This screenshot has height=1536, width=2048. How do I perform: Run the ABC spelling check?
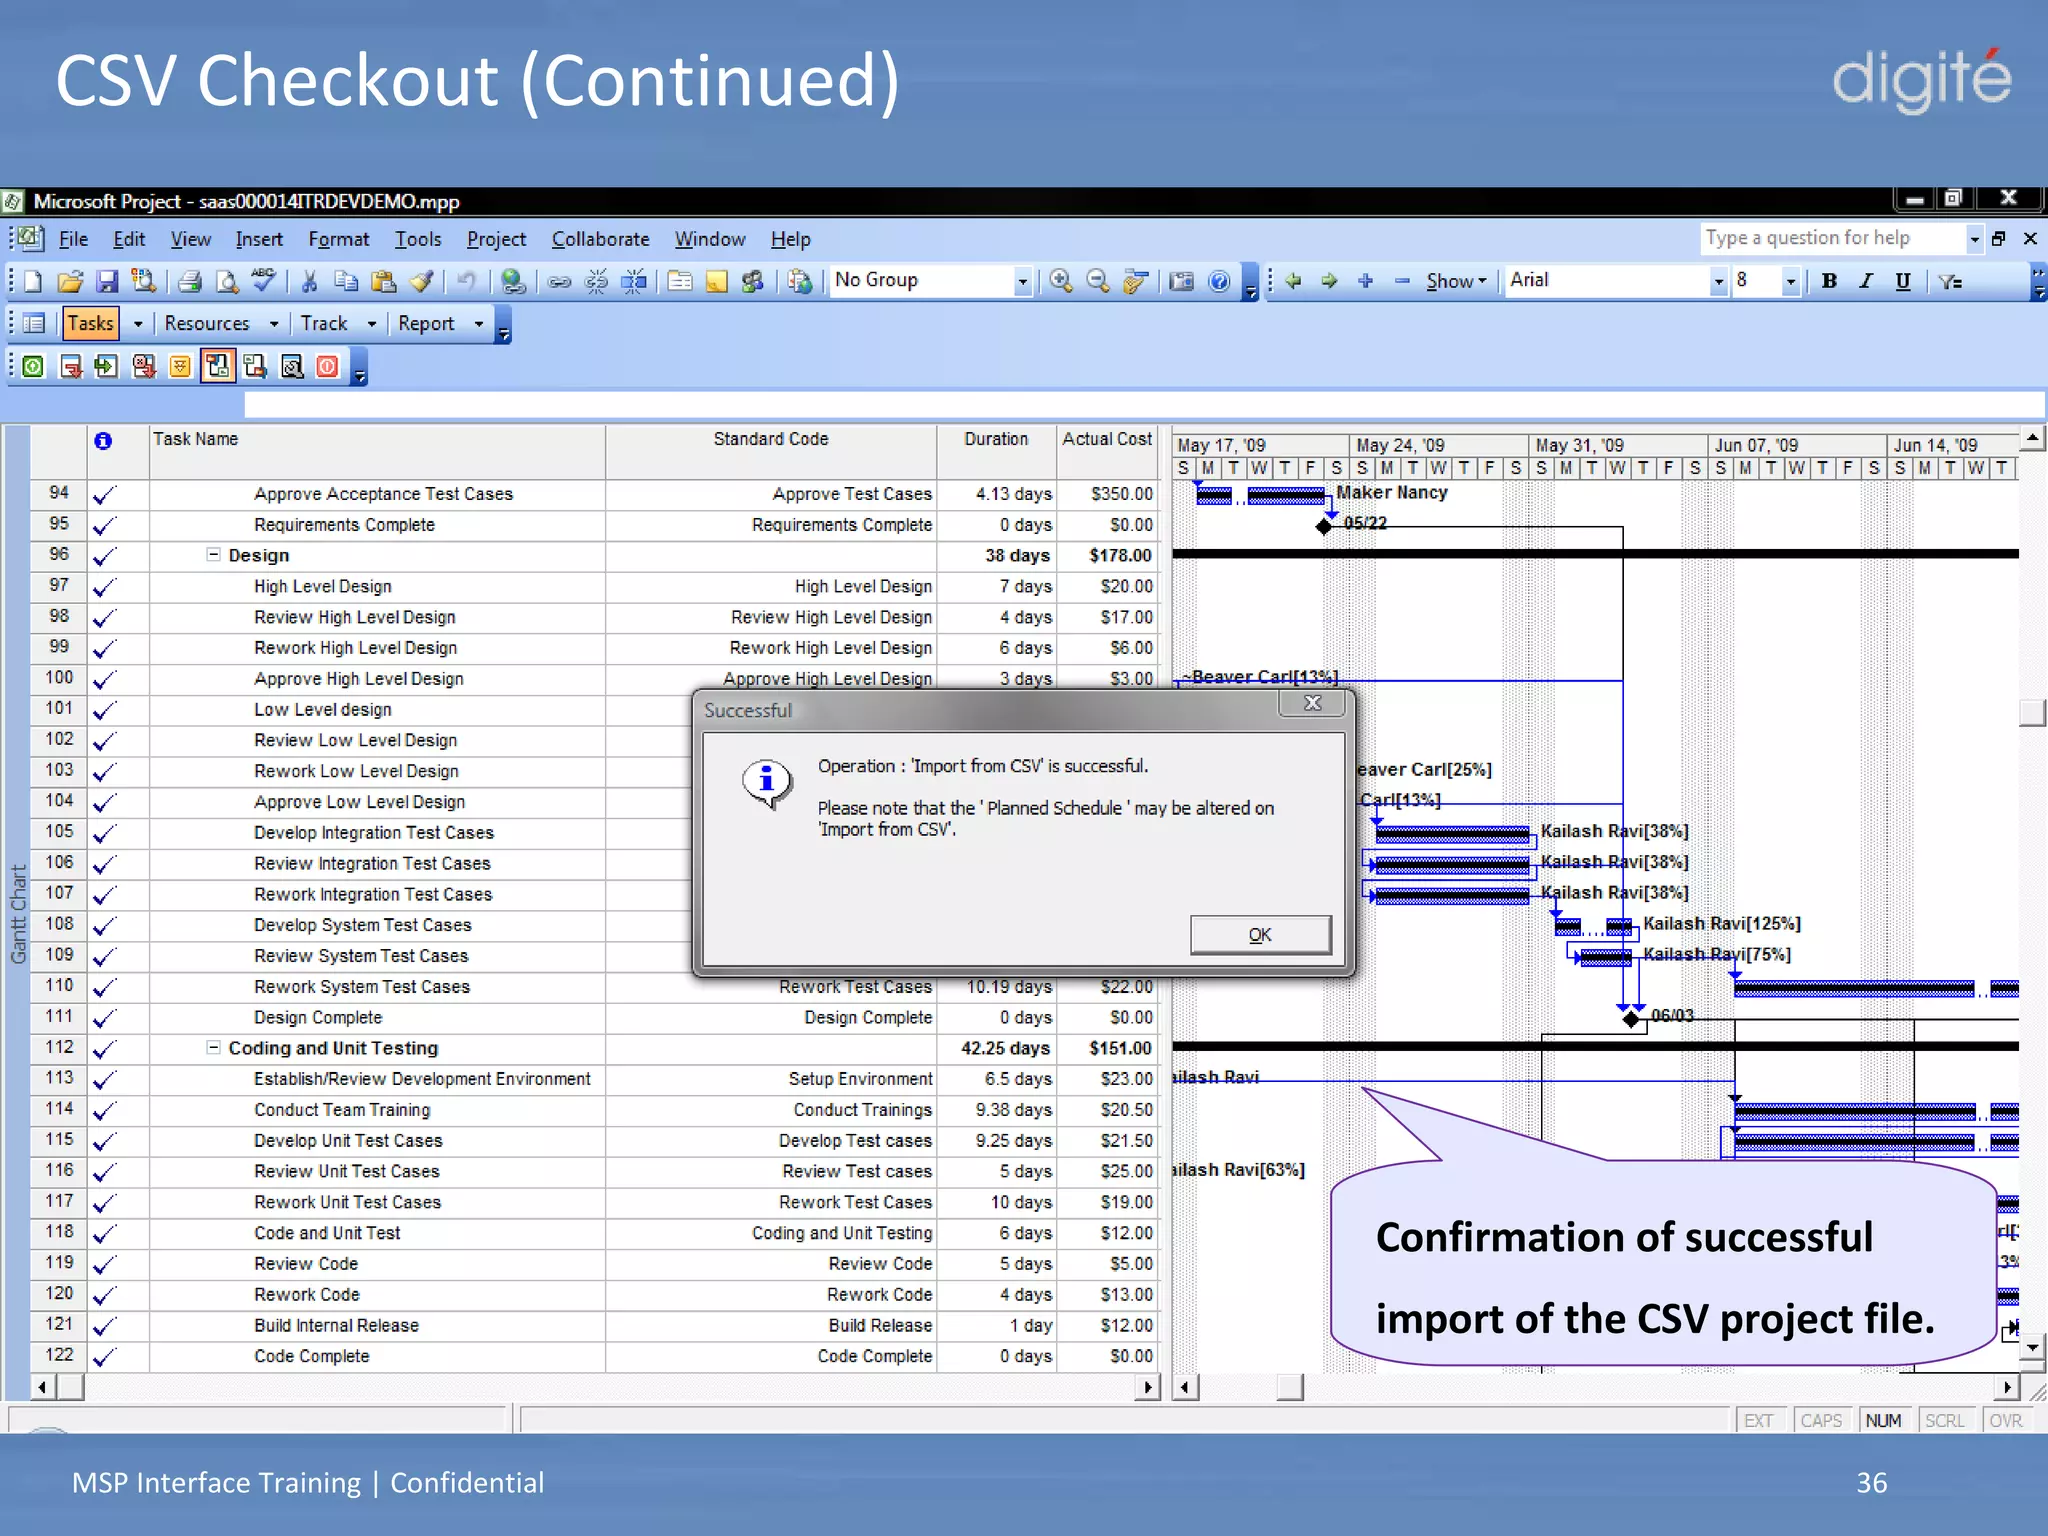[264, 281]
